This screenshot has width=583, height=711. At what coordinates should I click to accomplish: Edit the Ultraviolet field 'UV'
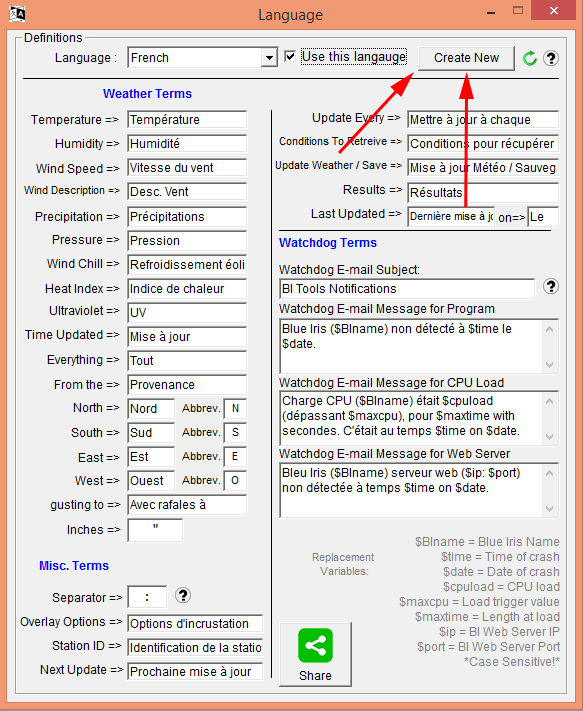click(x=187, y=313)
